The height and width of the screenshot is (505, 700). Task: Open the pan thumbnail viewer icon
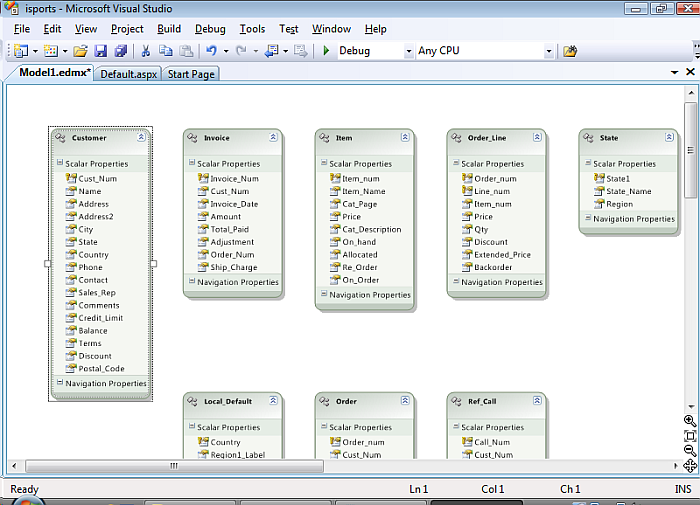[x=690, y=466]
